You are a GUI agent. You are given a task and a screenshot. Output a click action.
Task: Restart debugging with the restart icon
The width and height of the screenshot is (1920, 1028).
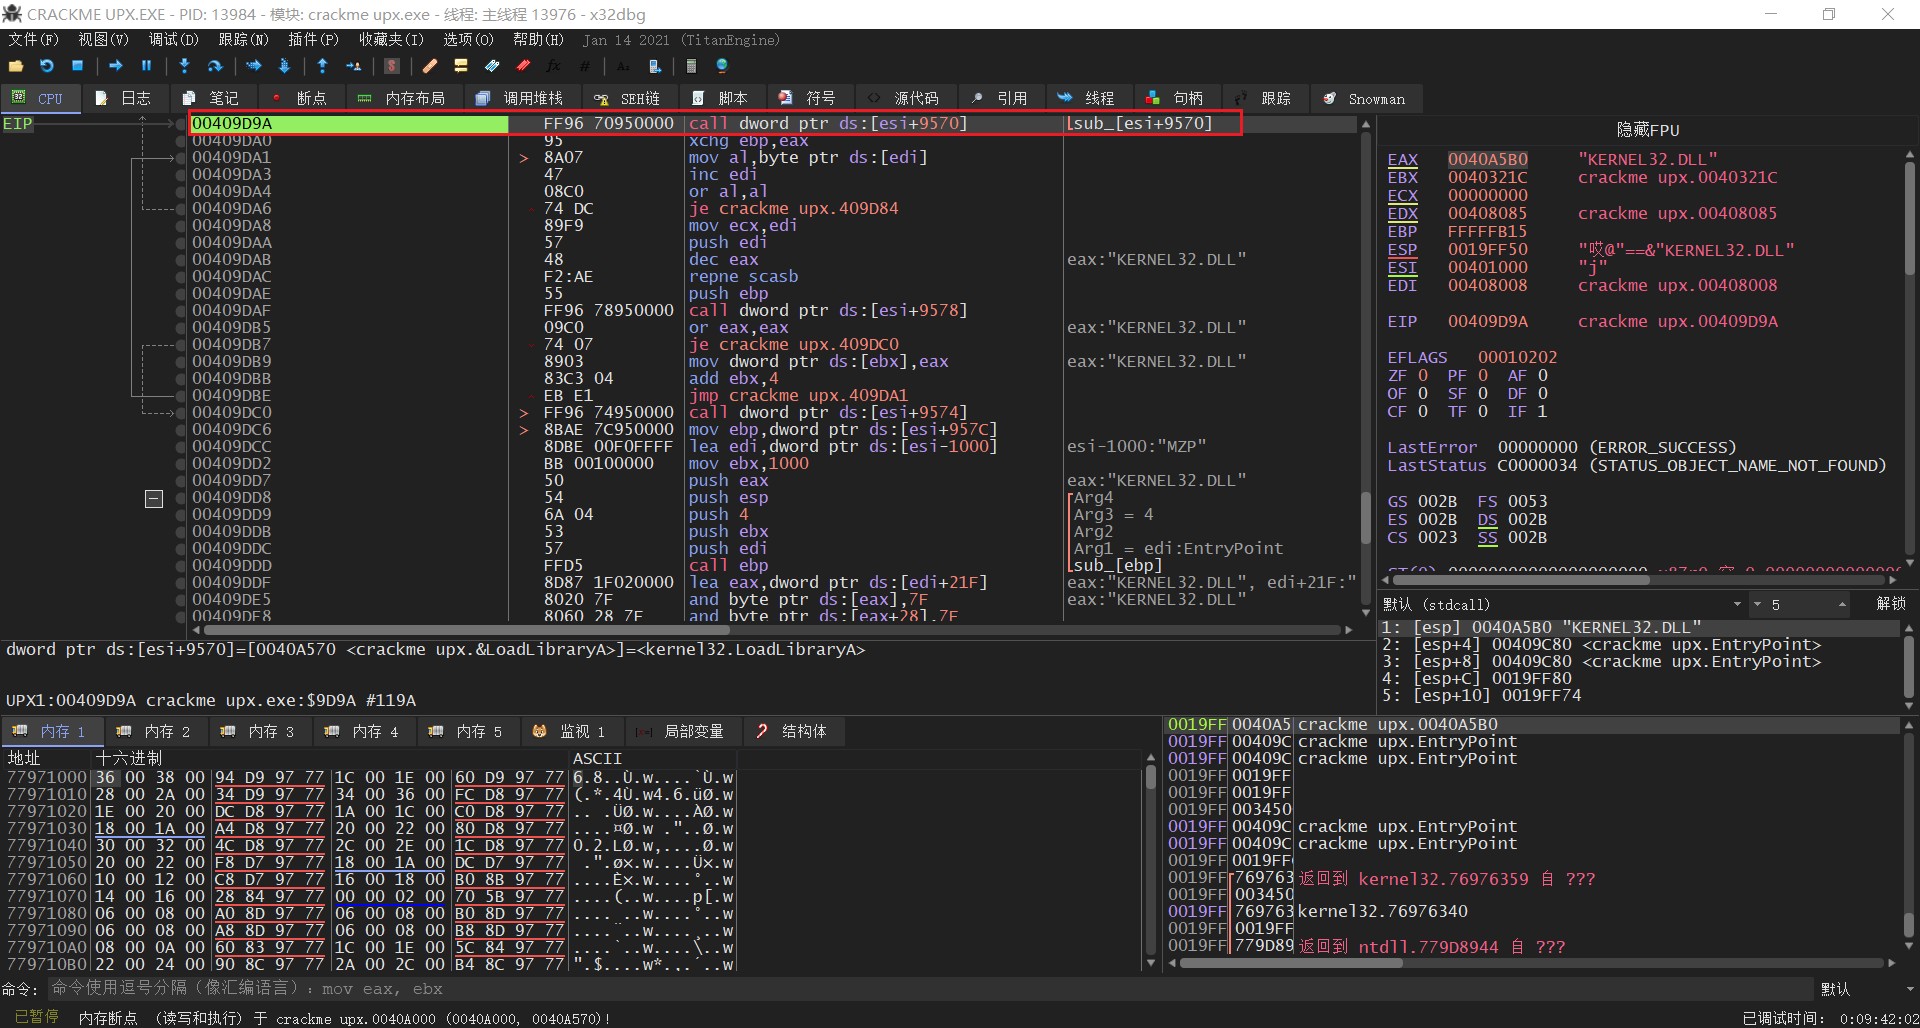(47, 66)
